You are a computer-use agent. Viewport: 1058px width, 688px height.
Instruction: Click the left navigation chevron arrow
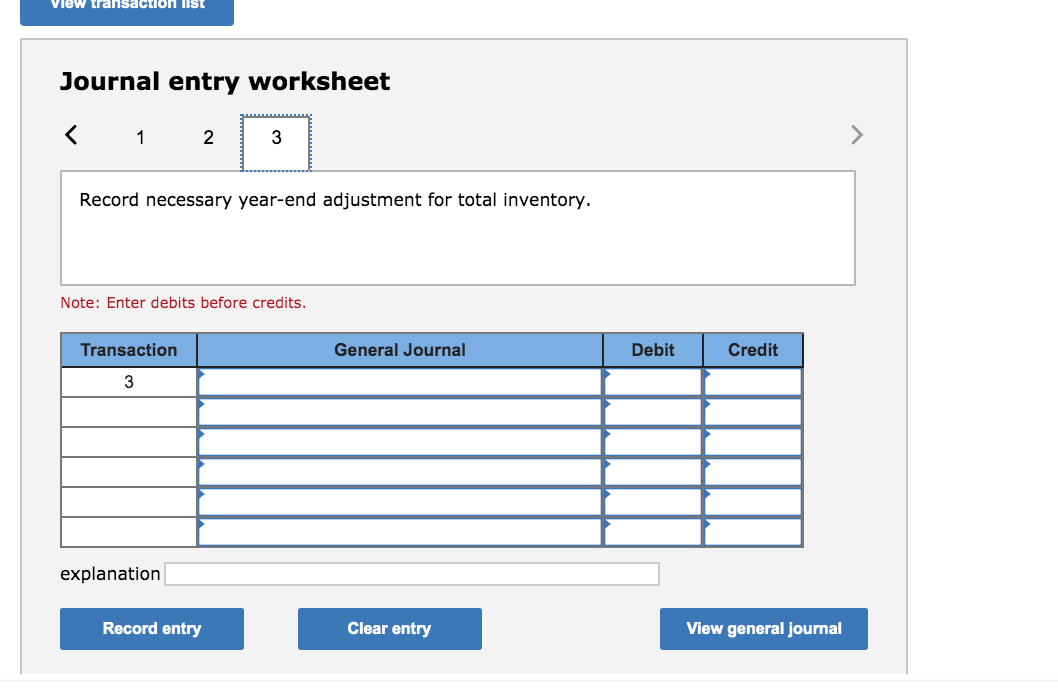pyautogui.click(x=70, y=134)
